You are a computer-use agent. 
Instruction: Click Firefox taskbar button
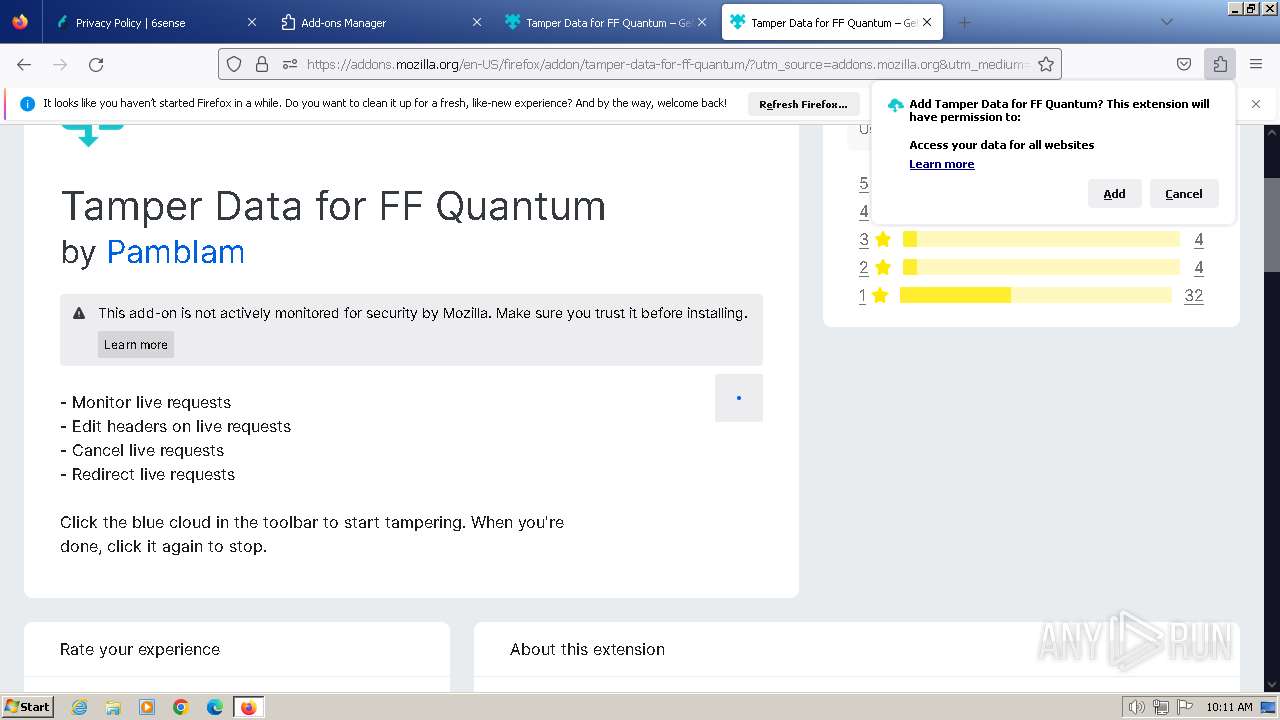(248, 707)
